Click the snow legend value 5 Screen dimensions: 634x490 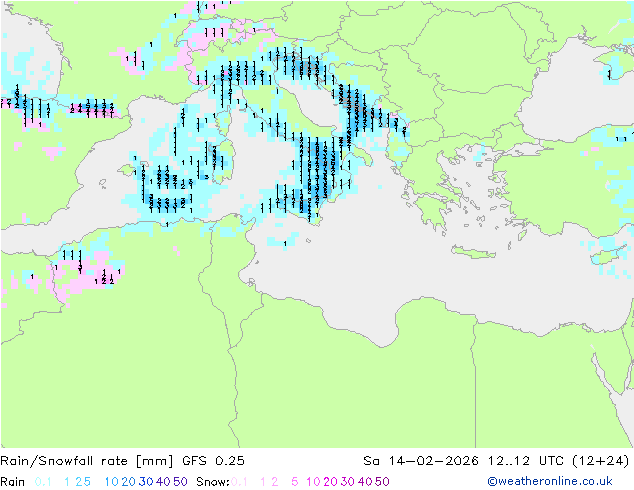click(295, 482)
